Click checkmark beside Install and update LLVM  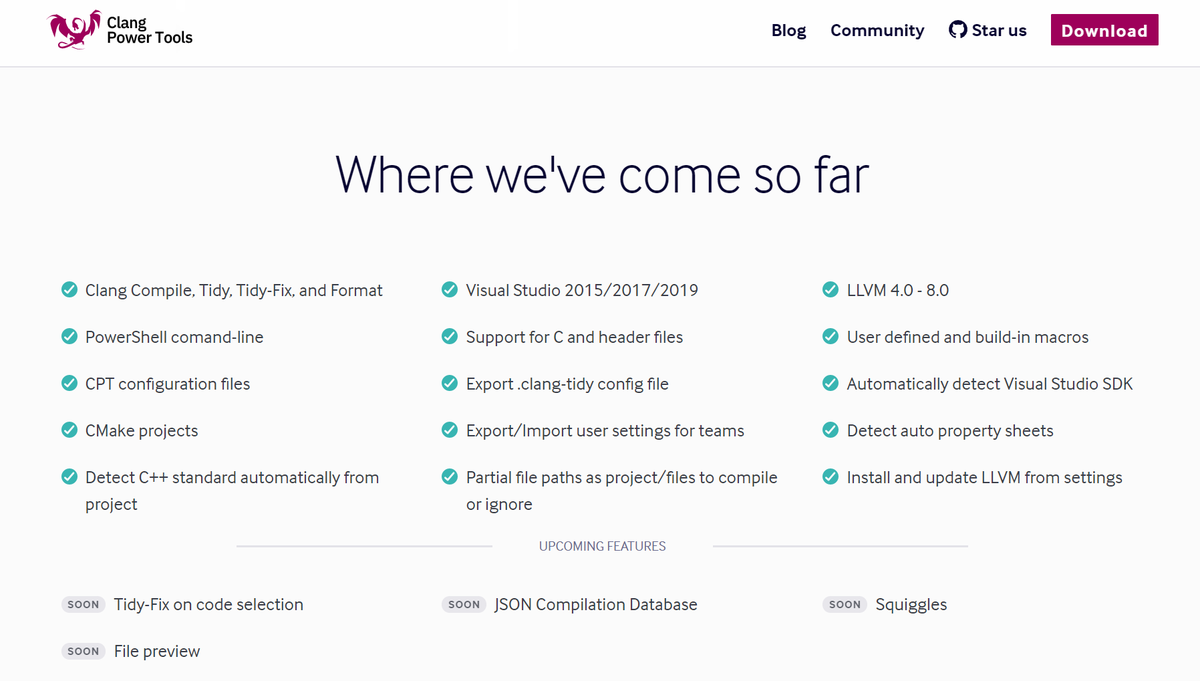tap(830, 478)
